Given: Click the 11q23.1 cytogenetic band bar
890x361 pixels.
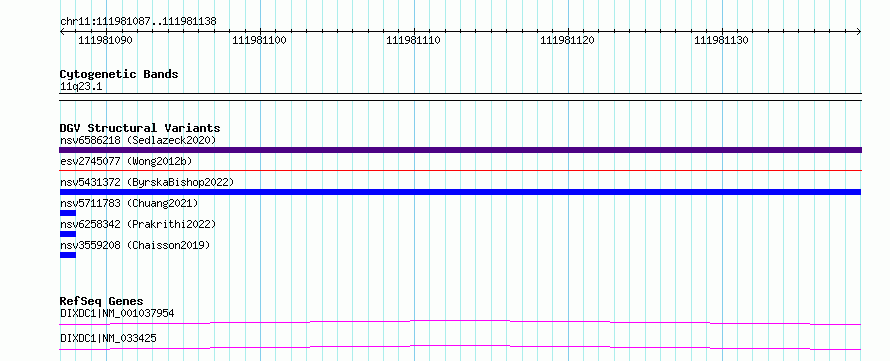Looking at the screenshot, I should point(460,97).
